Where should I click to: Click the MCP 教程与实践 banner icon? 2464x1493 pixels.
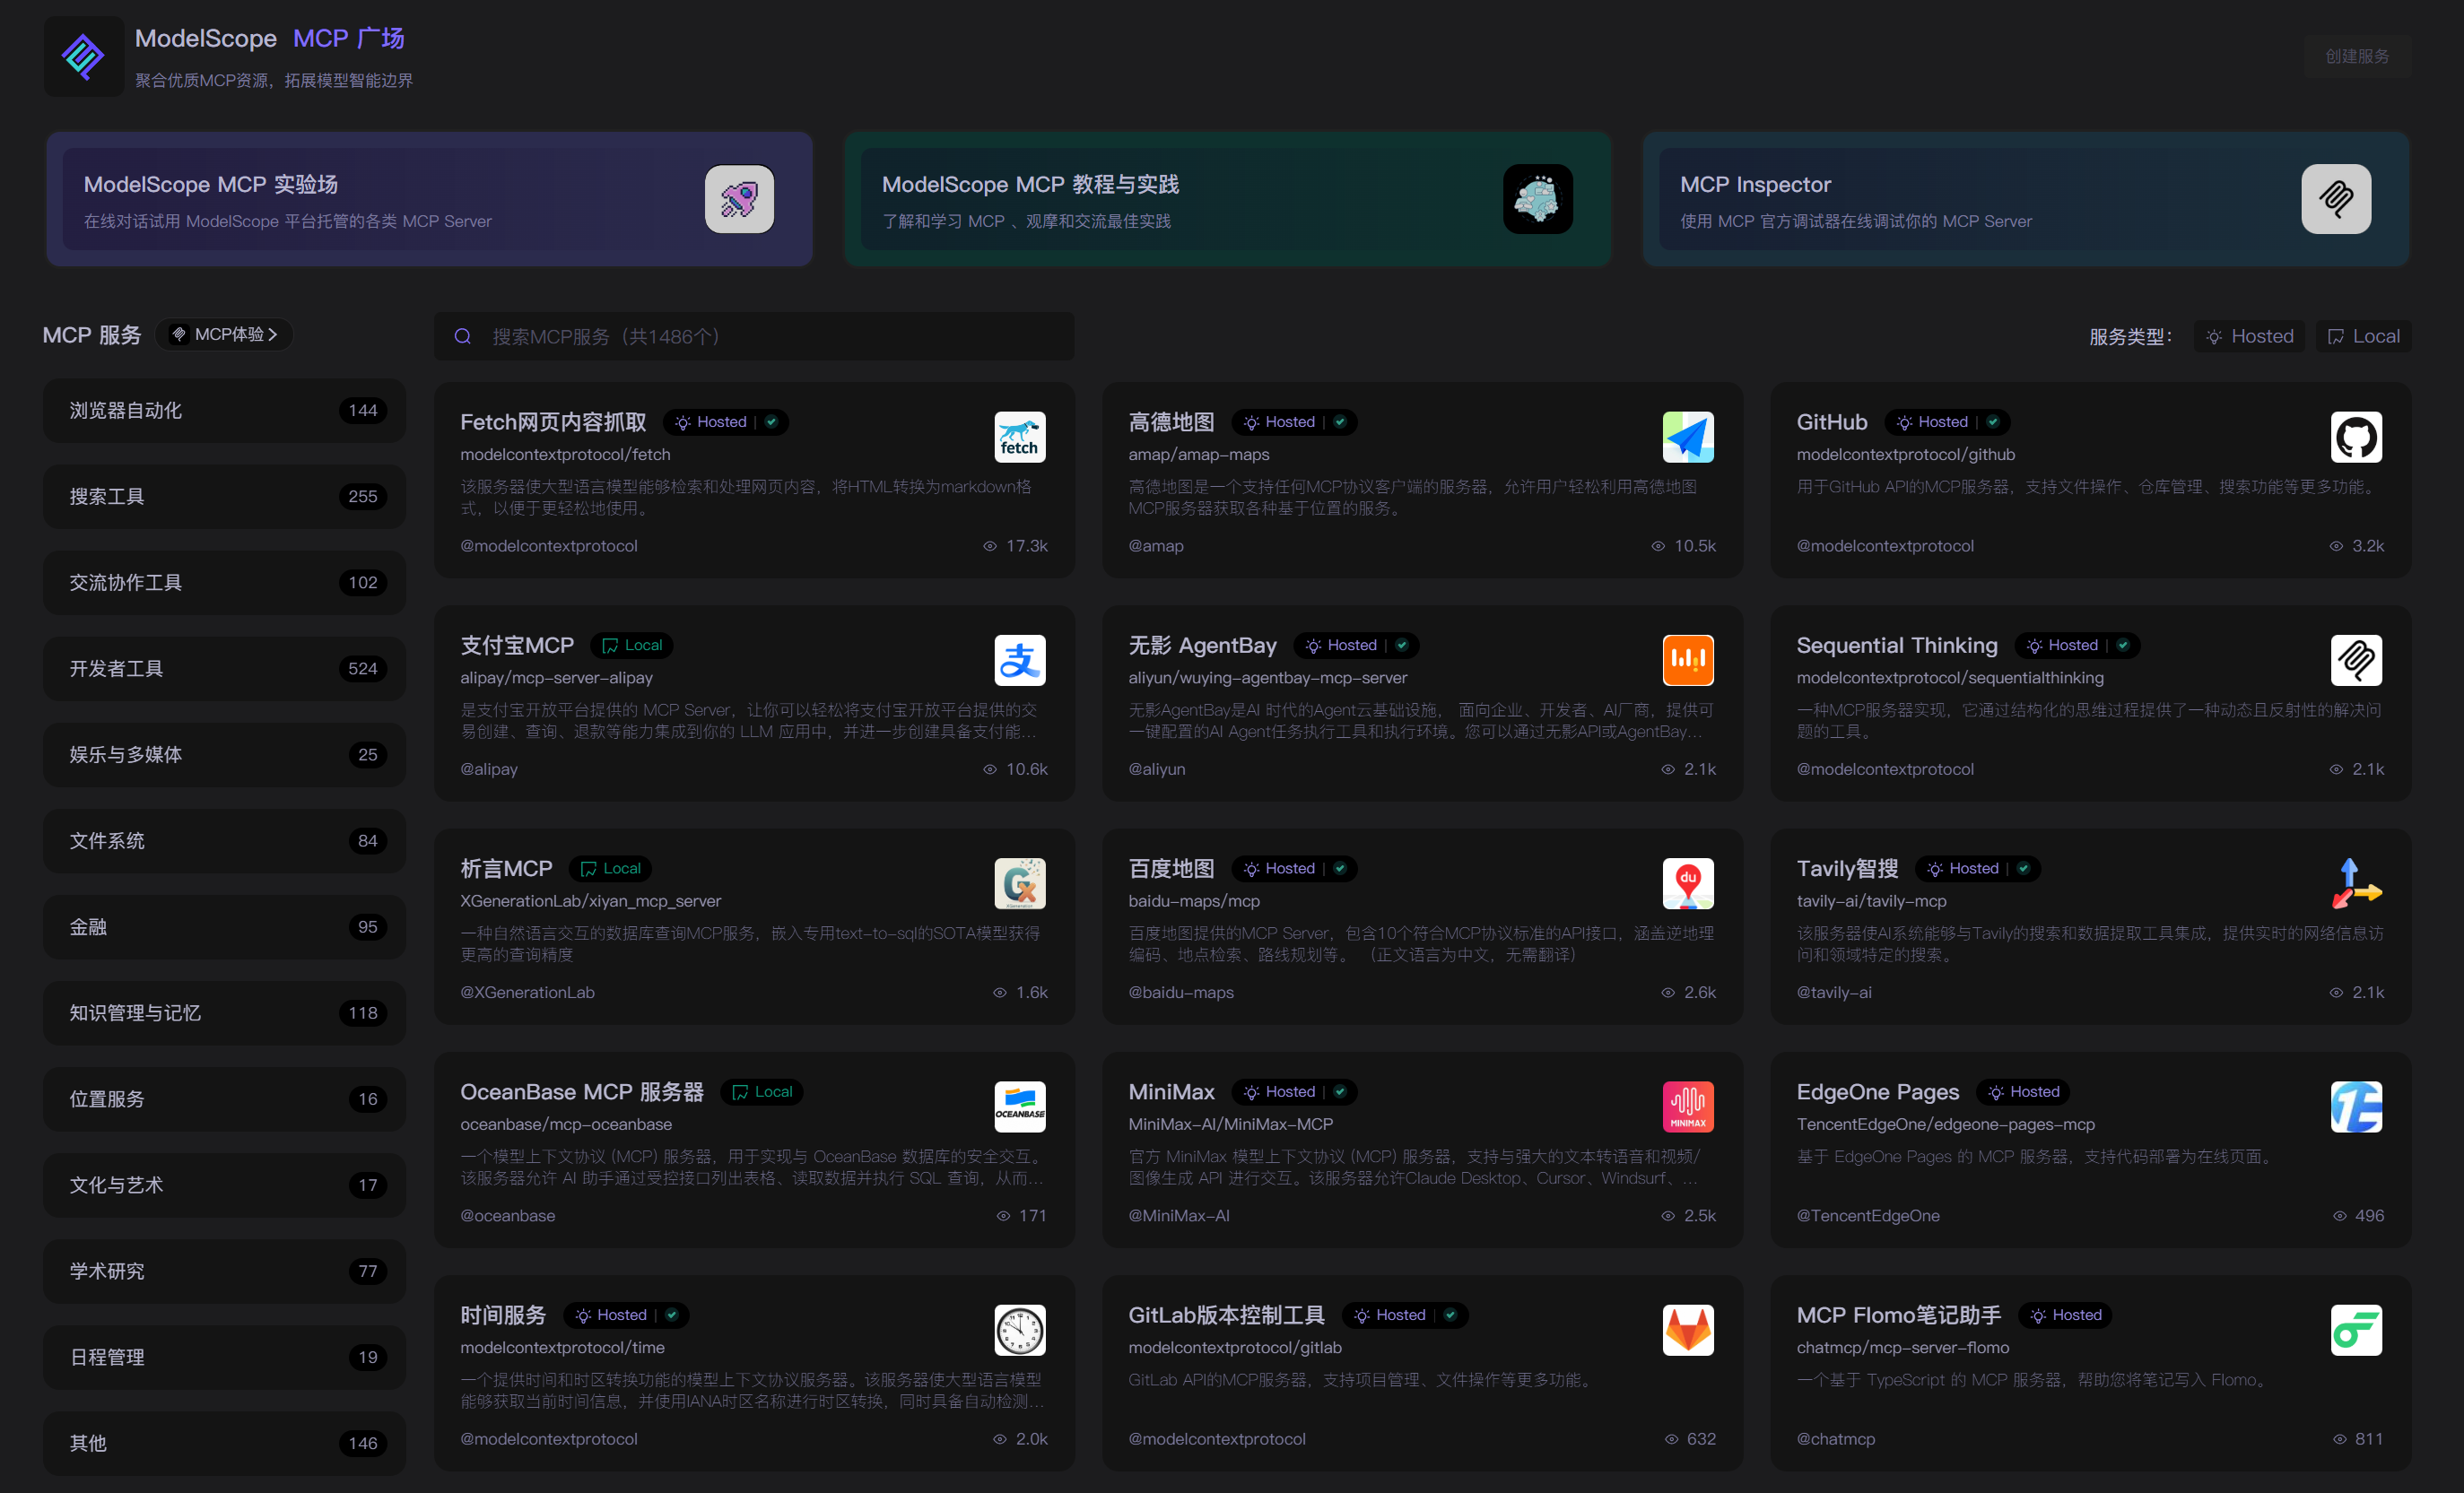click(x=1537, y=199)
